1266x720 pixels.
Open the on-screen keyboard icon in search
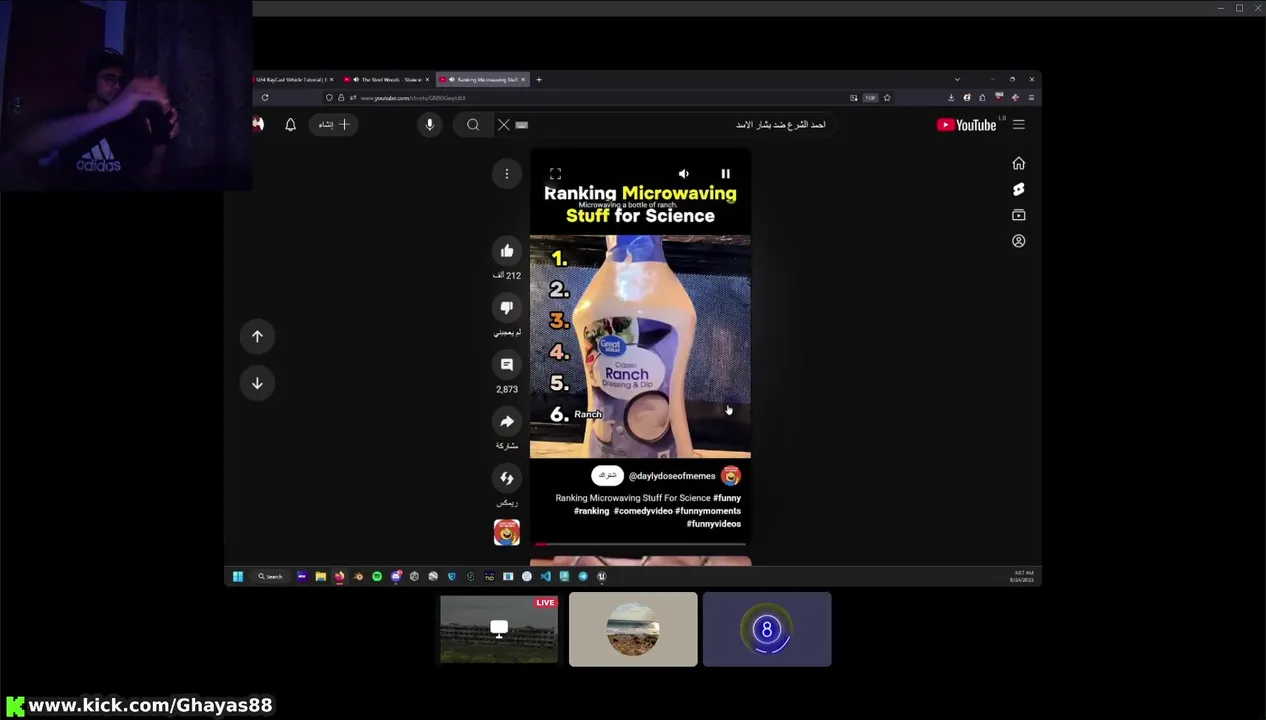tap(521, 125)
